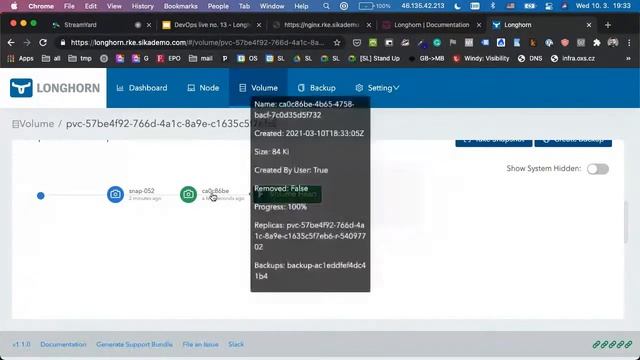Open the Volume page
This screenshot has height=360, width=640.
click(x=258, y=88)
